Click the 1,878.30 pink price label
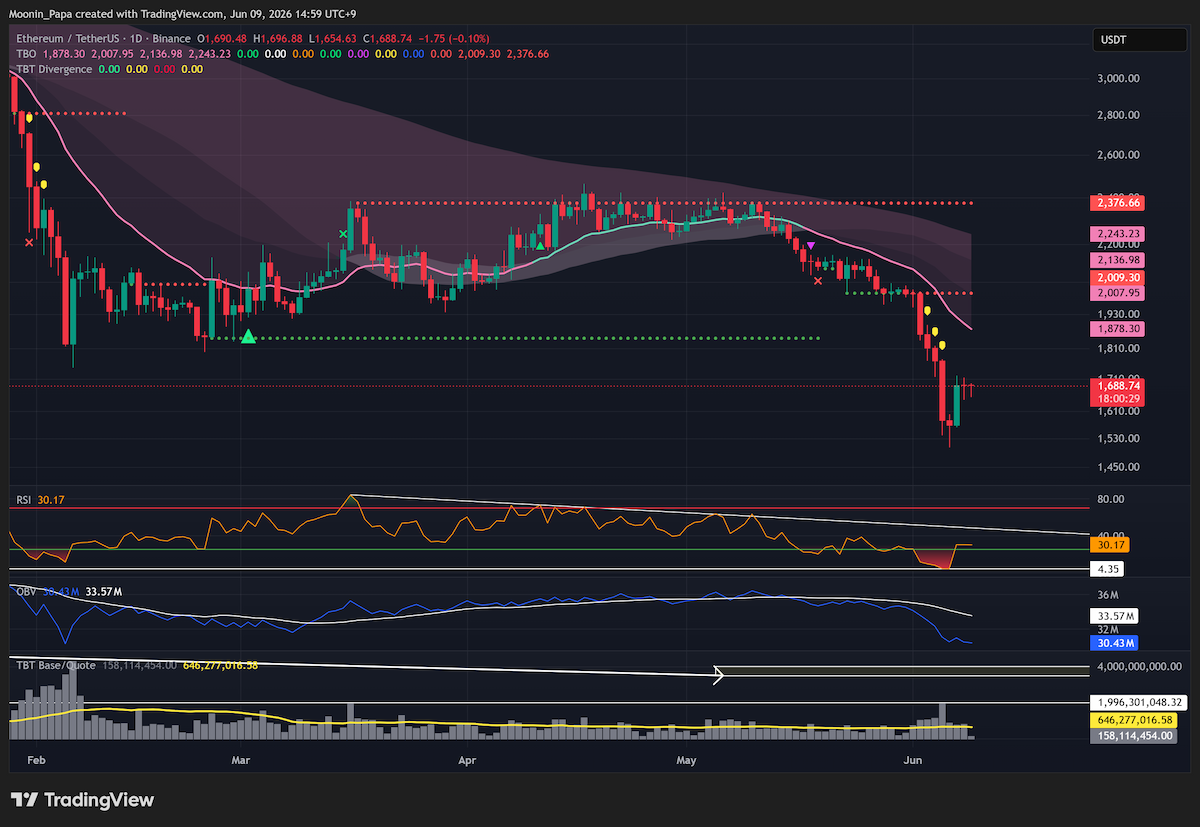This screenshot has width=1200, height=827. (x=1117, y=328)
